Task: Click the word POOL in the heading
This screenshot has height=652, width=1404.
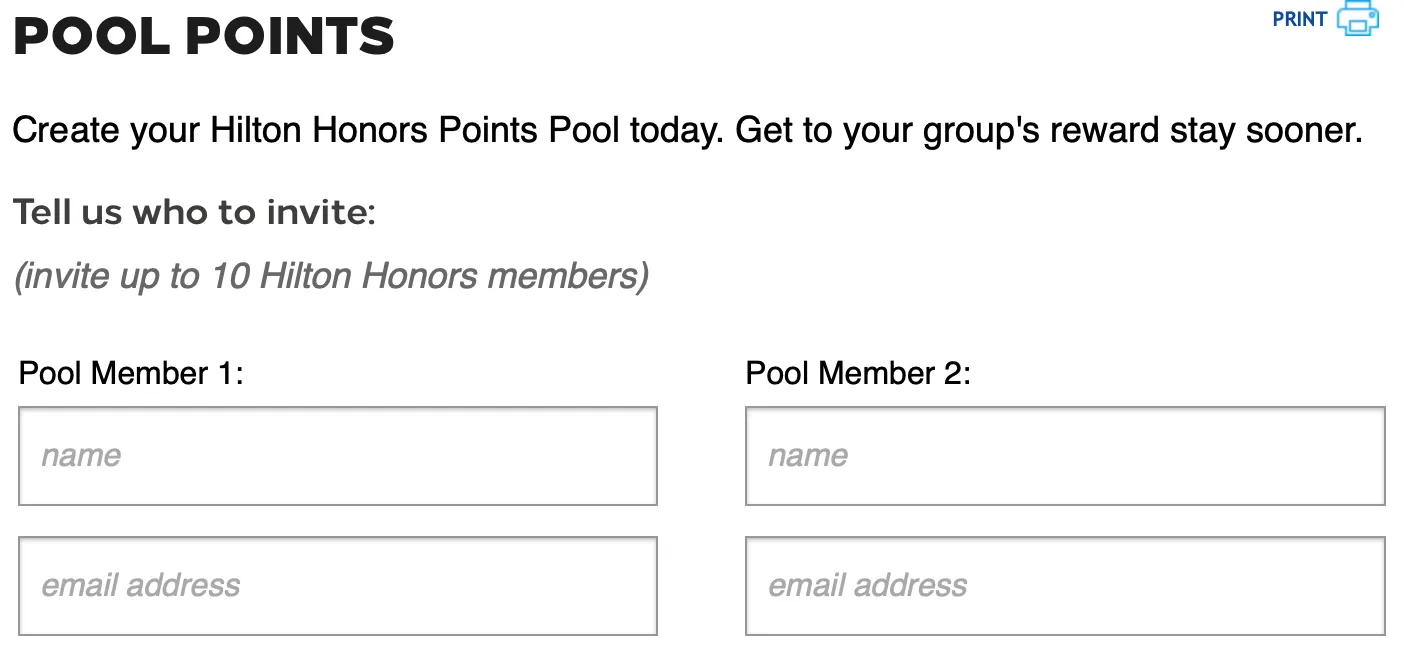Action: coord(91,37)
